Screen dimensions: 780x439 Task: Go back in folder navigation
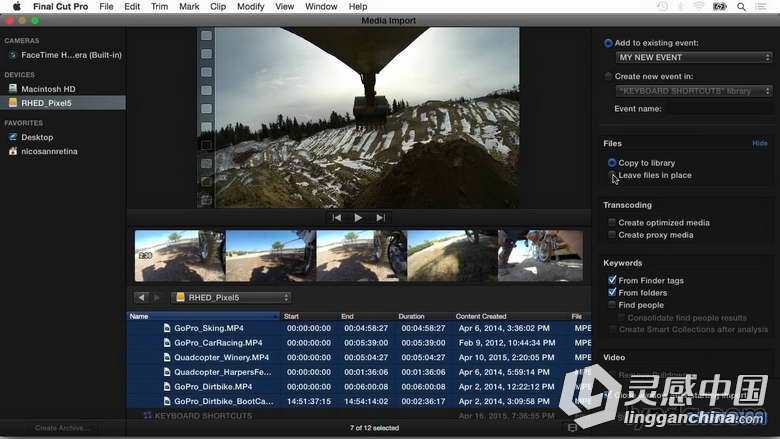[x=141, y=297]
